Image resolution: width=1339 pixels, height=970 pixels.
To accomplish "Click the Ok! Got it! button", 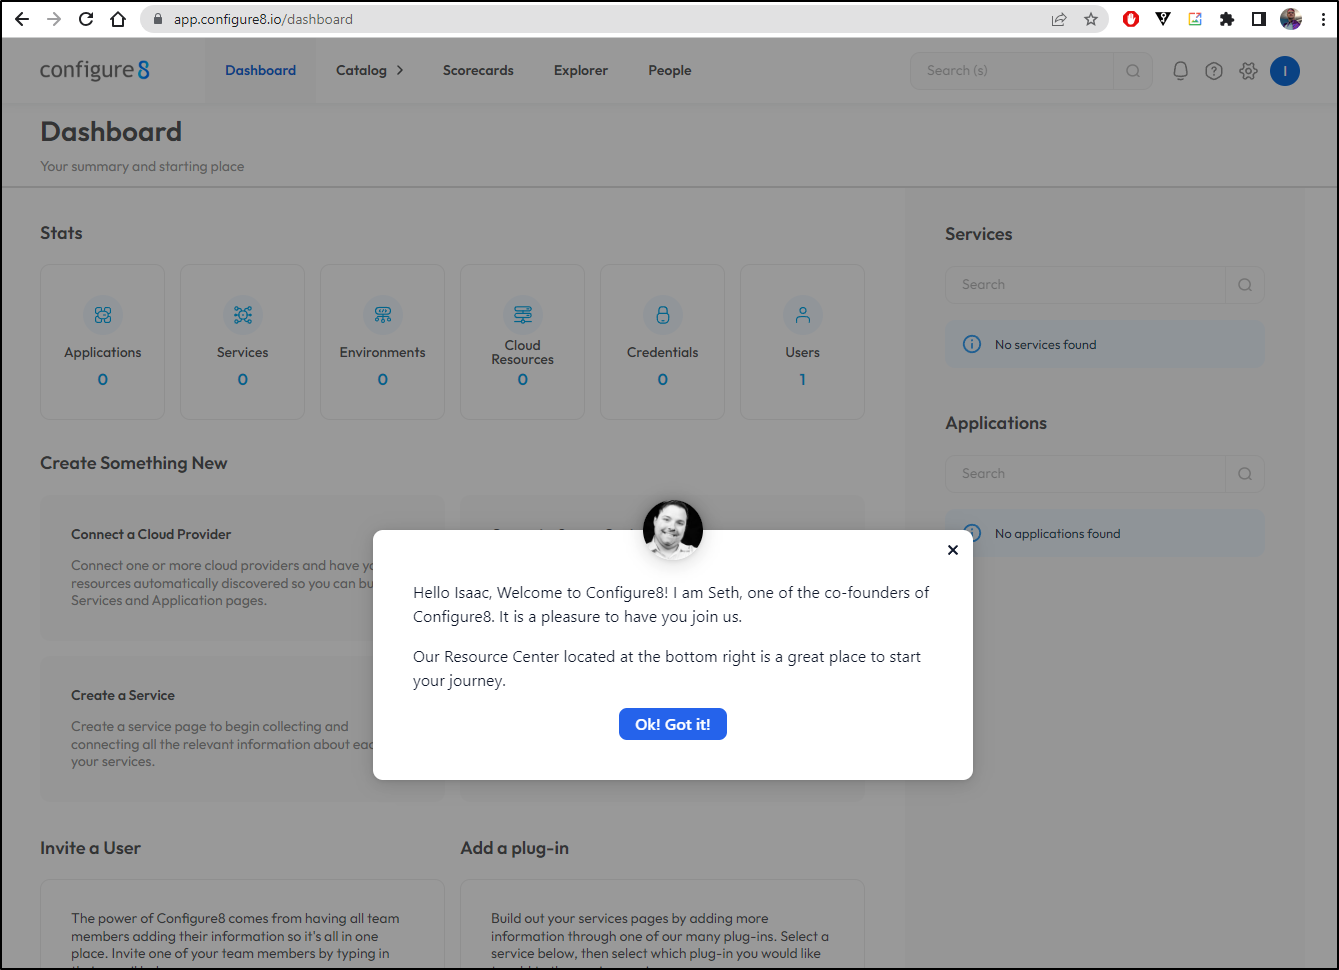I will pyautogui.click(x=673, y=724).
